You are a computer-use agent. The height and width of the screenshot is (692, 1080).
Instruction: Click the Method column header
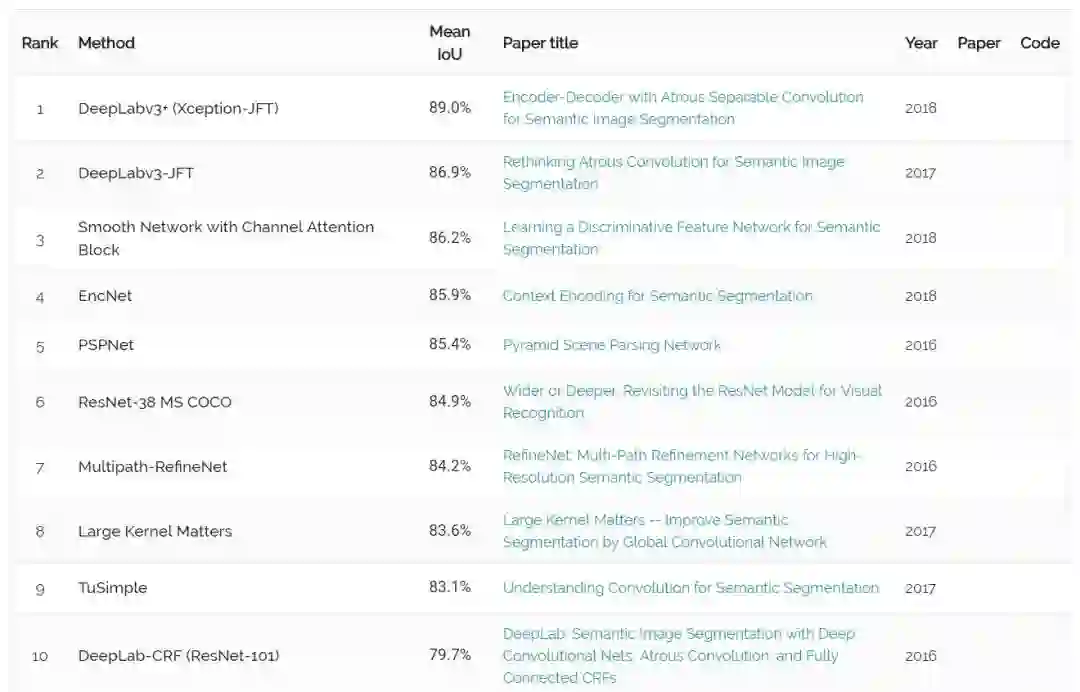point(106,43)
